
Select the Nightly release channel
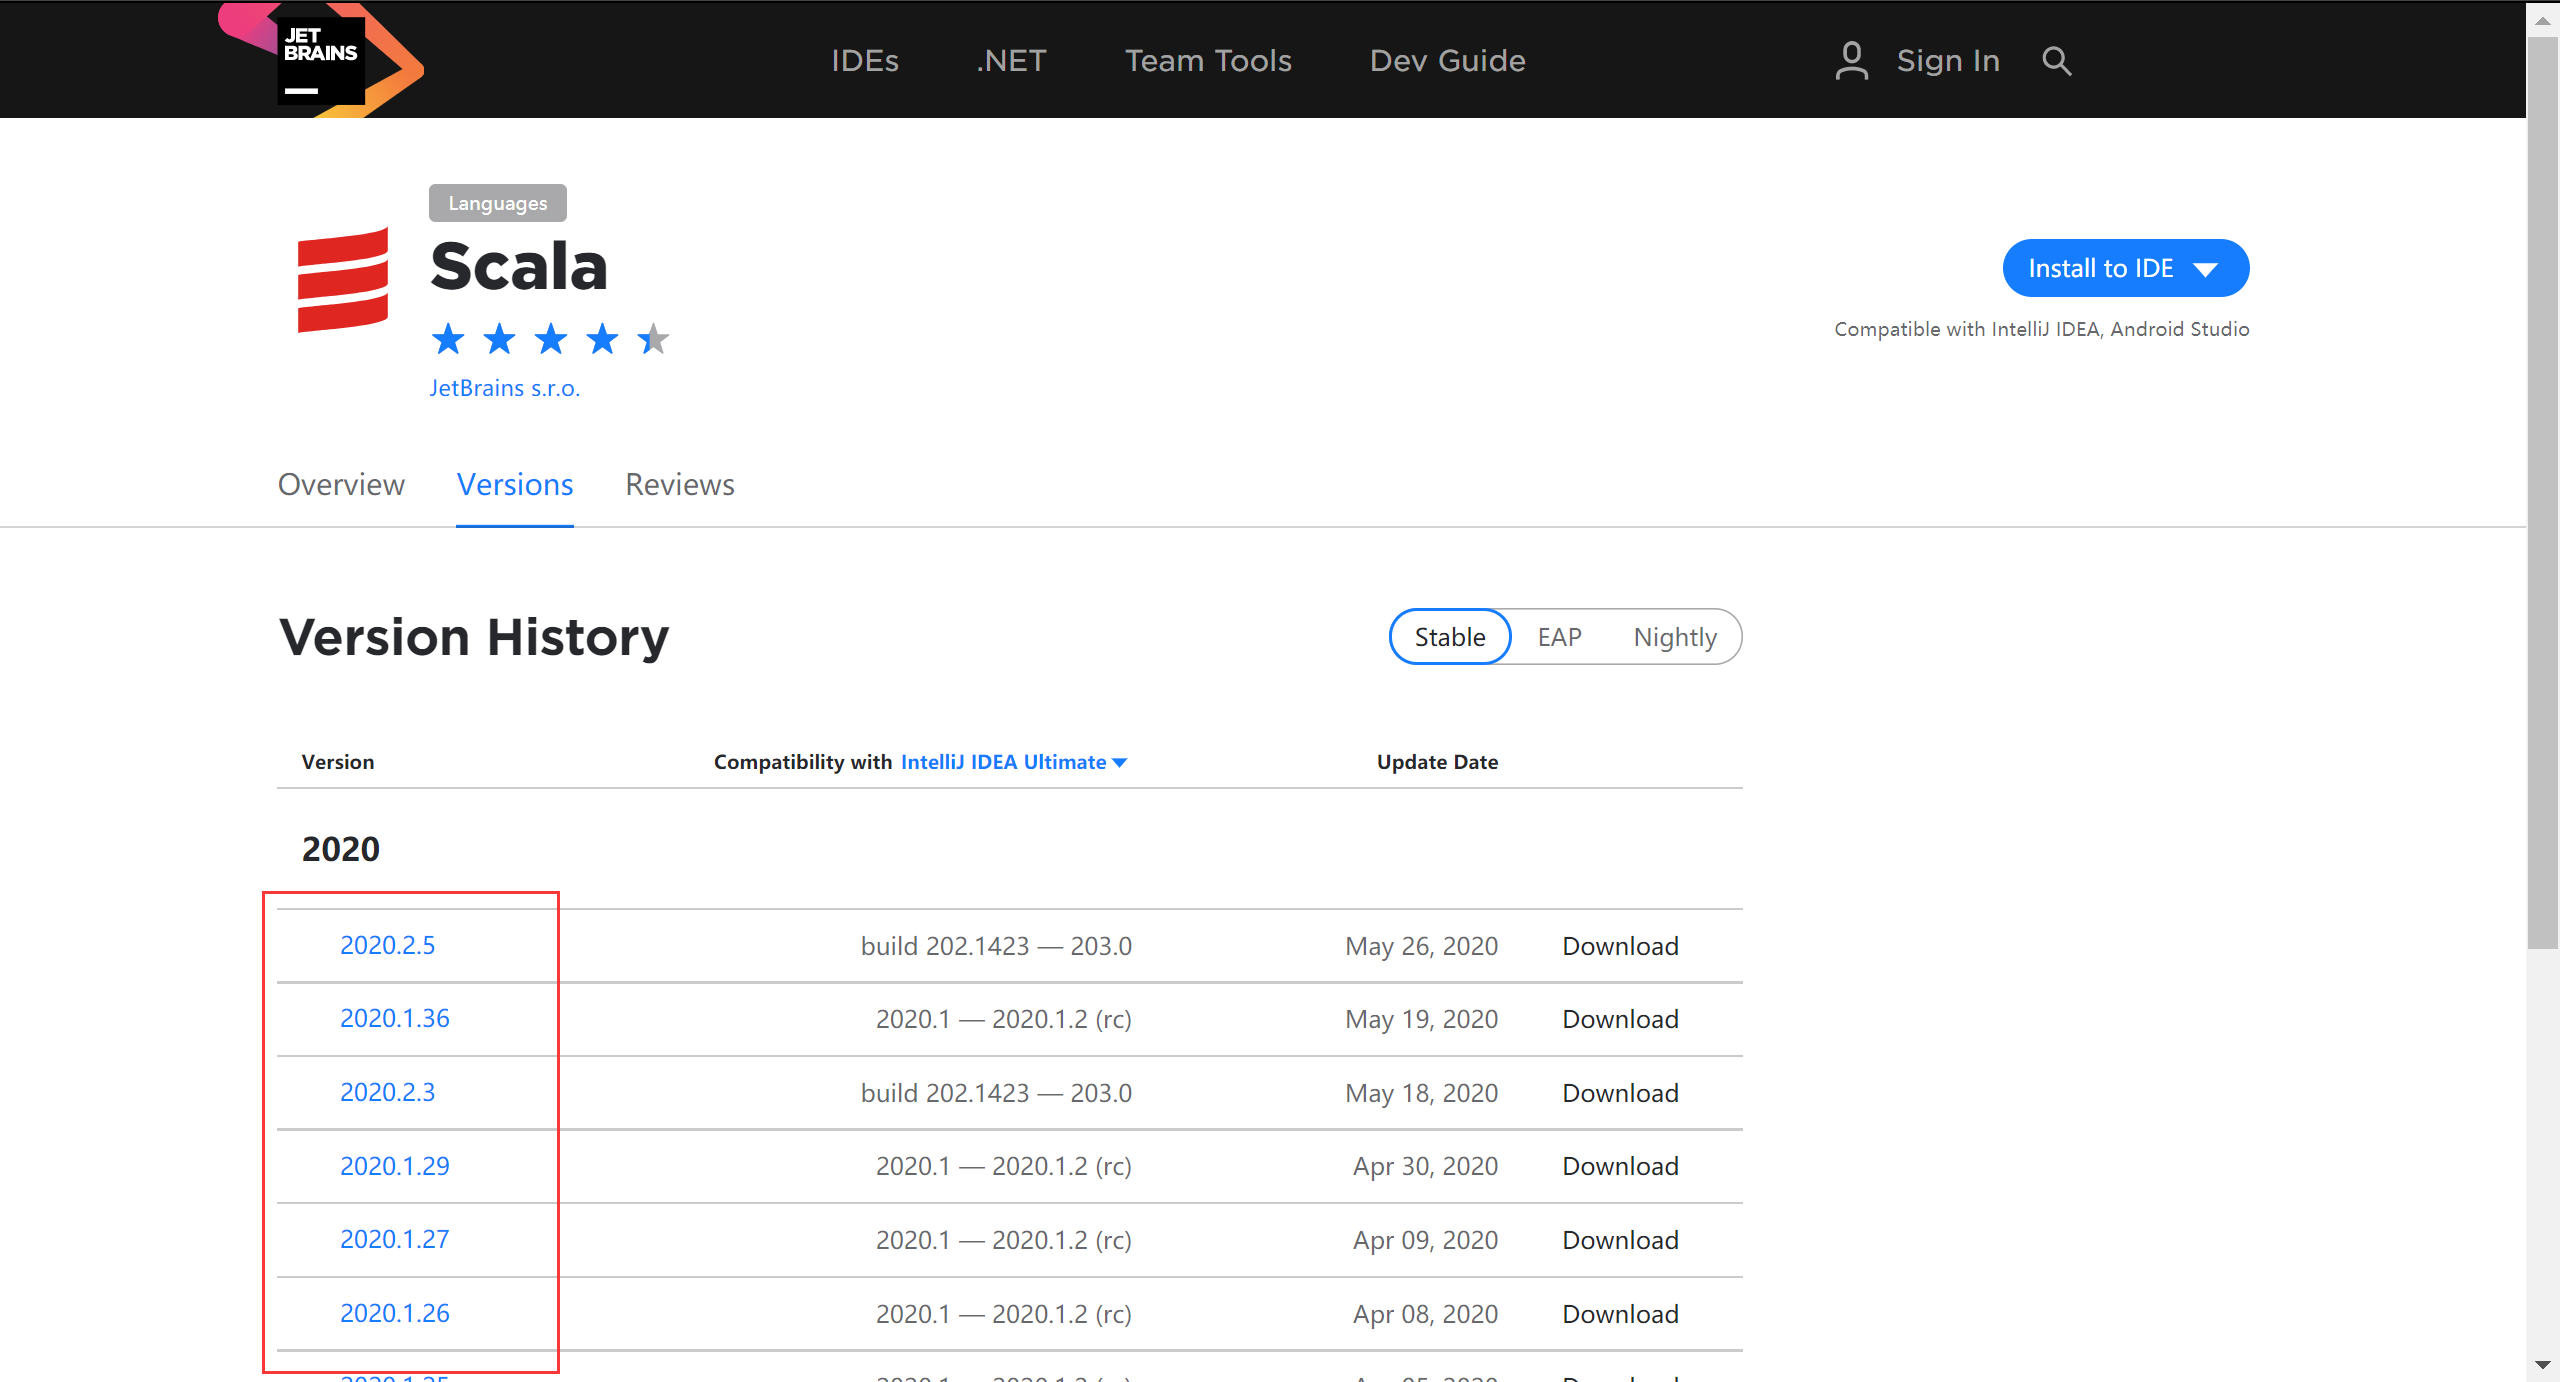tap(1675, 636)
